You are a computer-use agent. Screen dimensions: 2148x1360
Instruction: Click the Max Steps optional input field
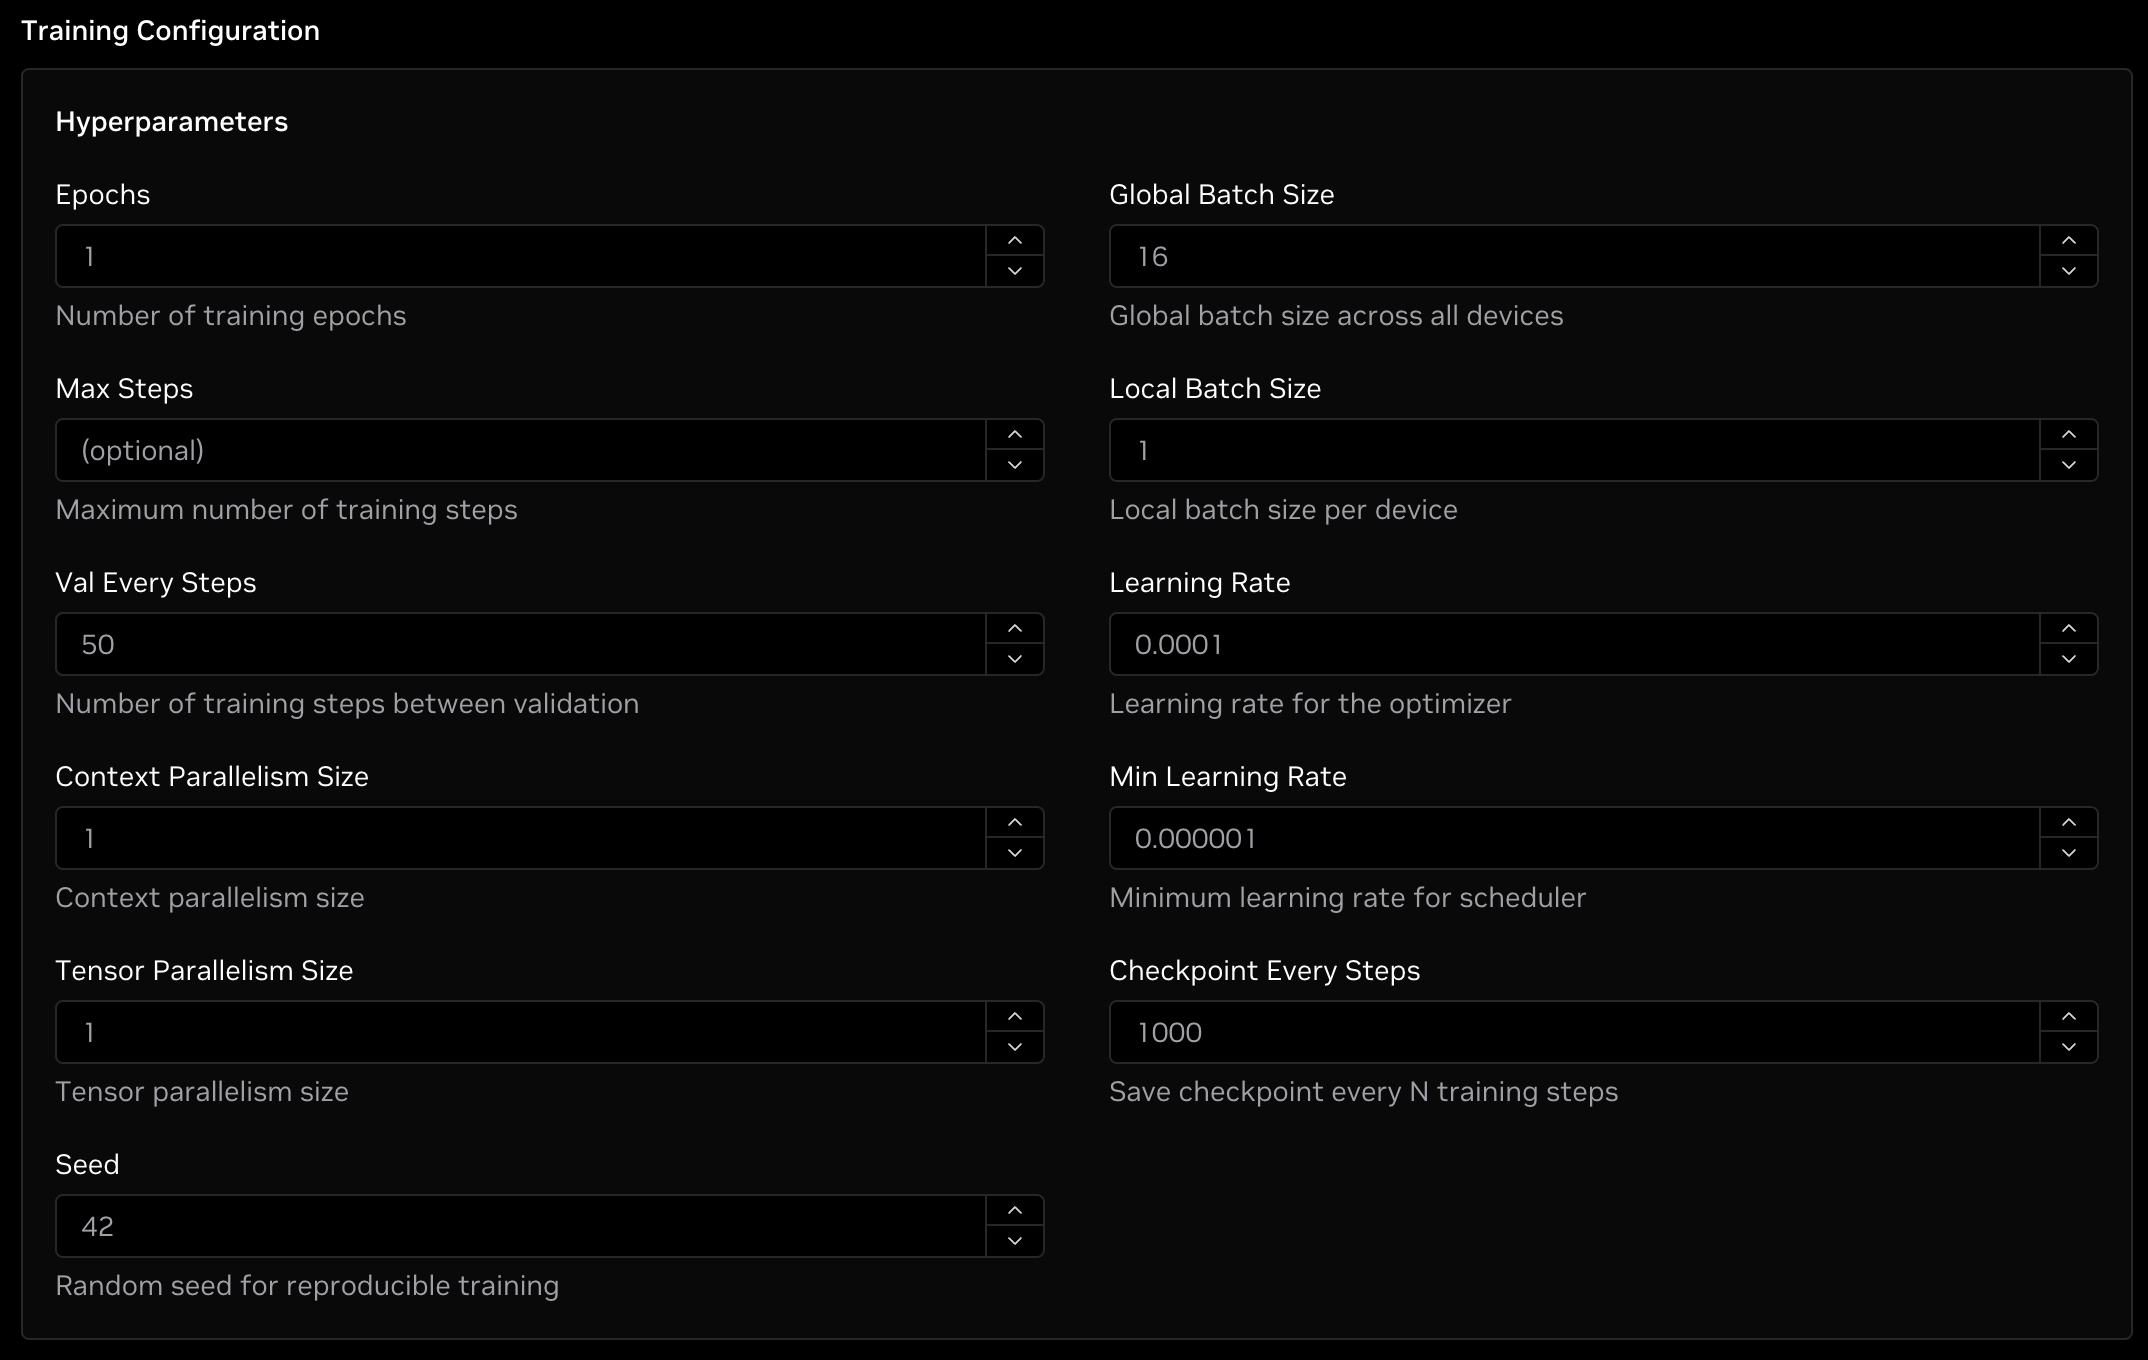(520, 450)
